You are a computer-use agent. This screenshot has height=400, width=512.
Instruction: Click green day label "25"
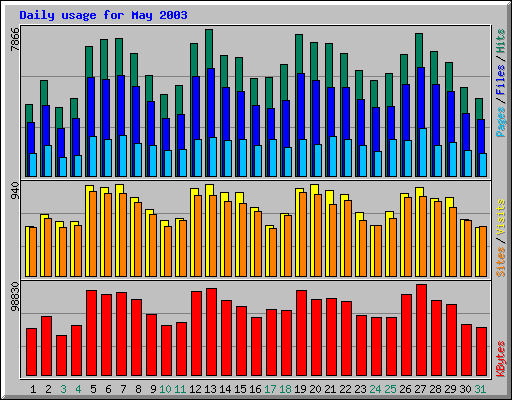390,389
